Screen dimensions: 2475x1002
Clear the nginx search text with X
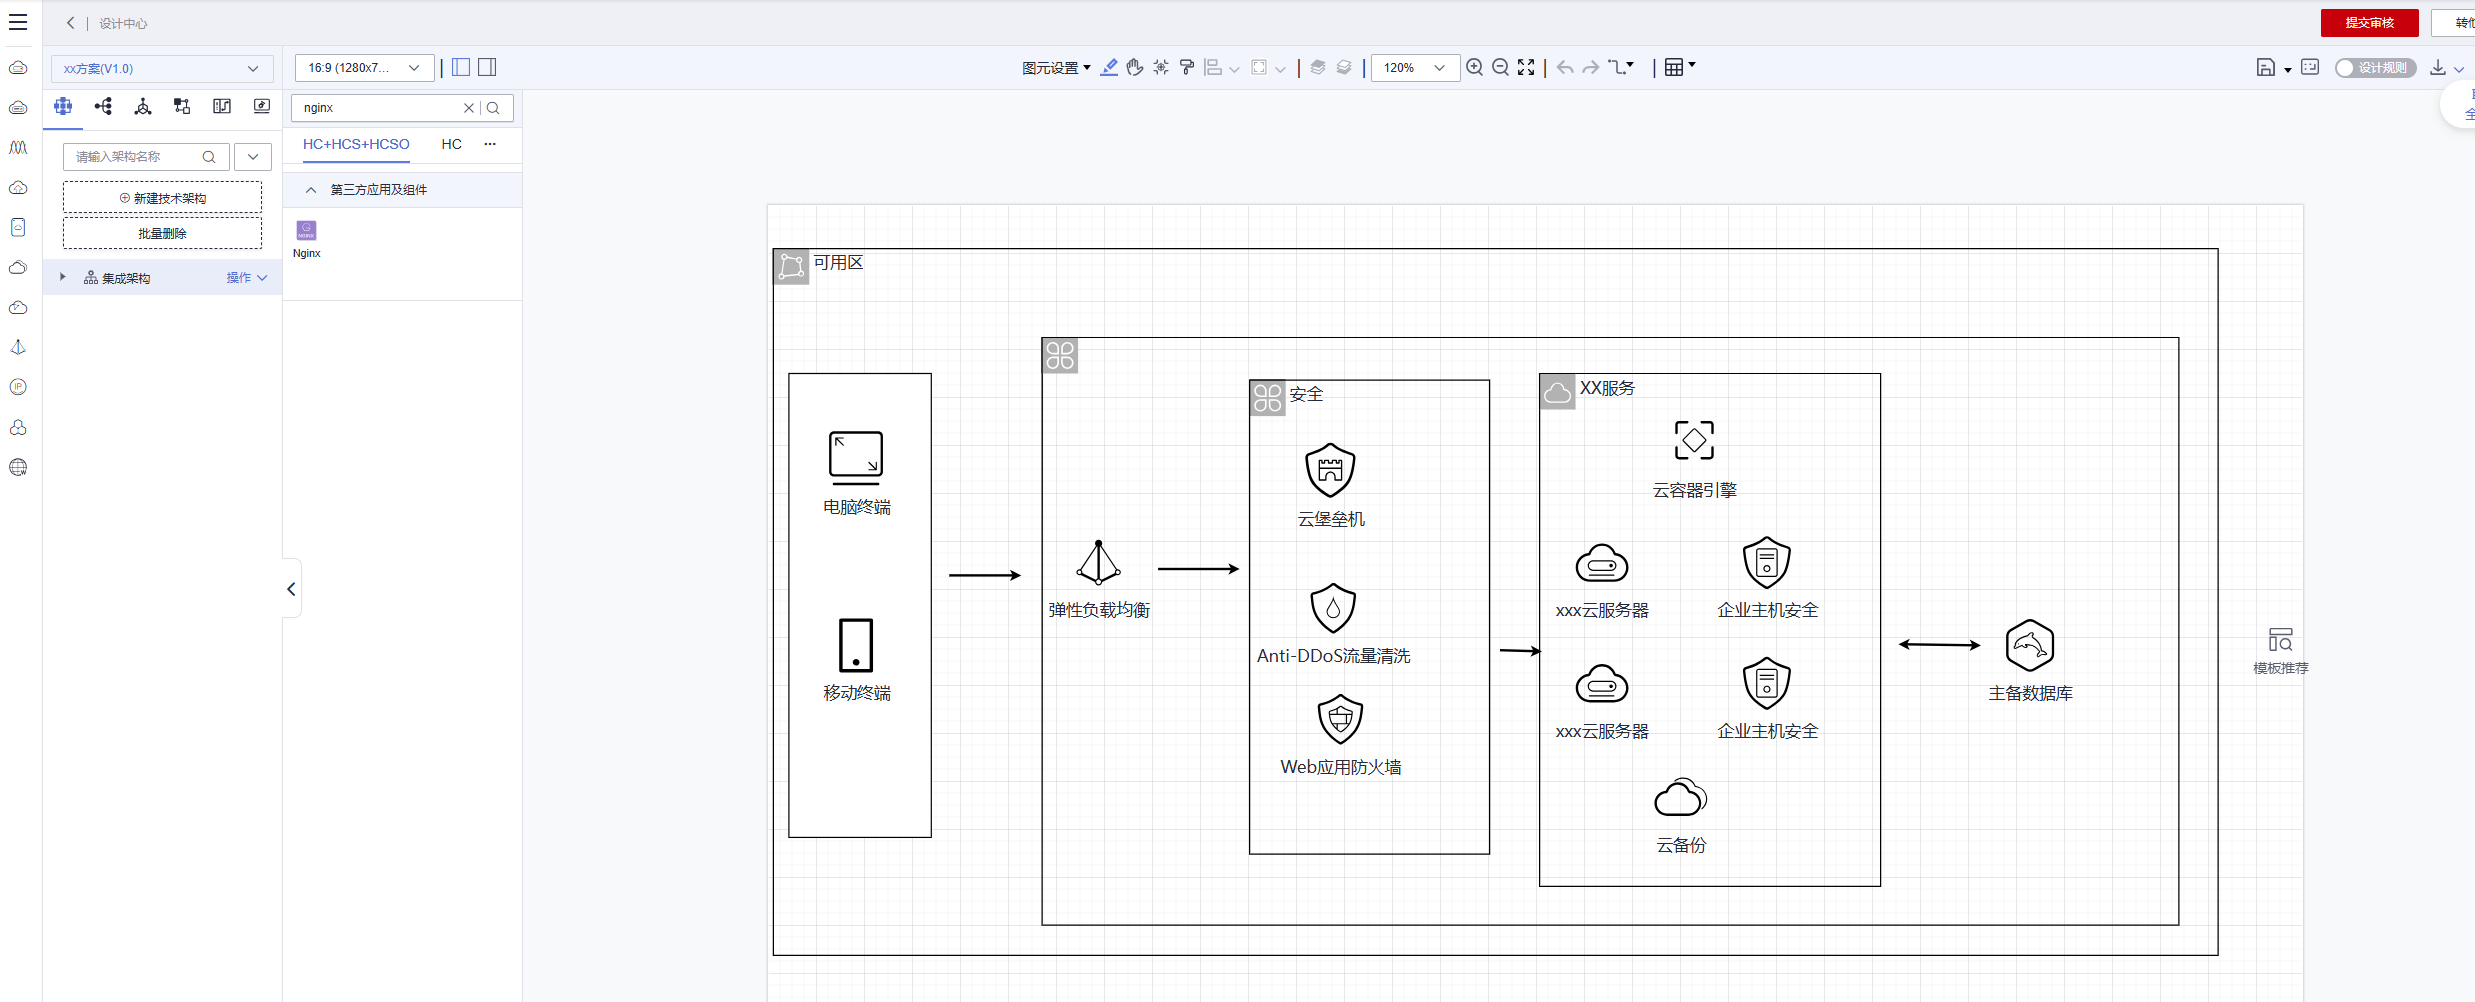468,108
